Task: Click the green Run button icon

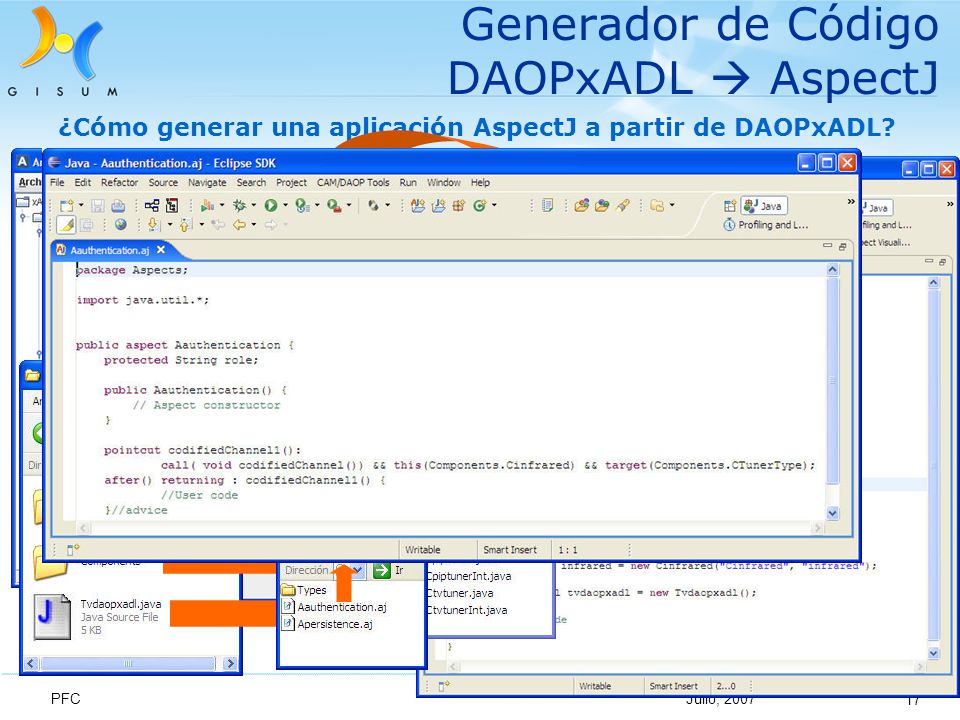Action: pos(271,206)
